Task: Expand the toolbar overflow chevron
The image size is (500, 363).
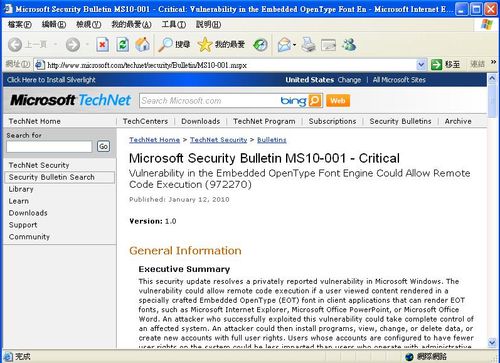Action: (494, 62)
